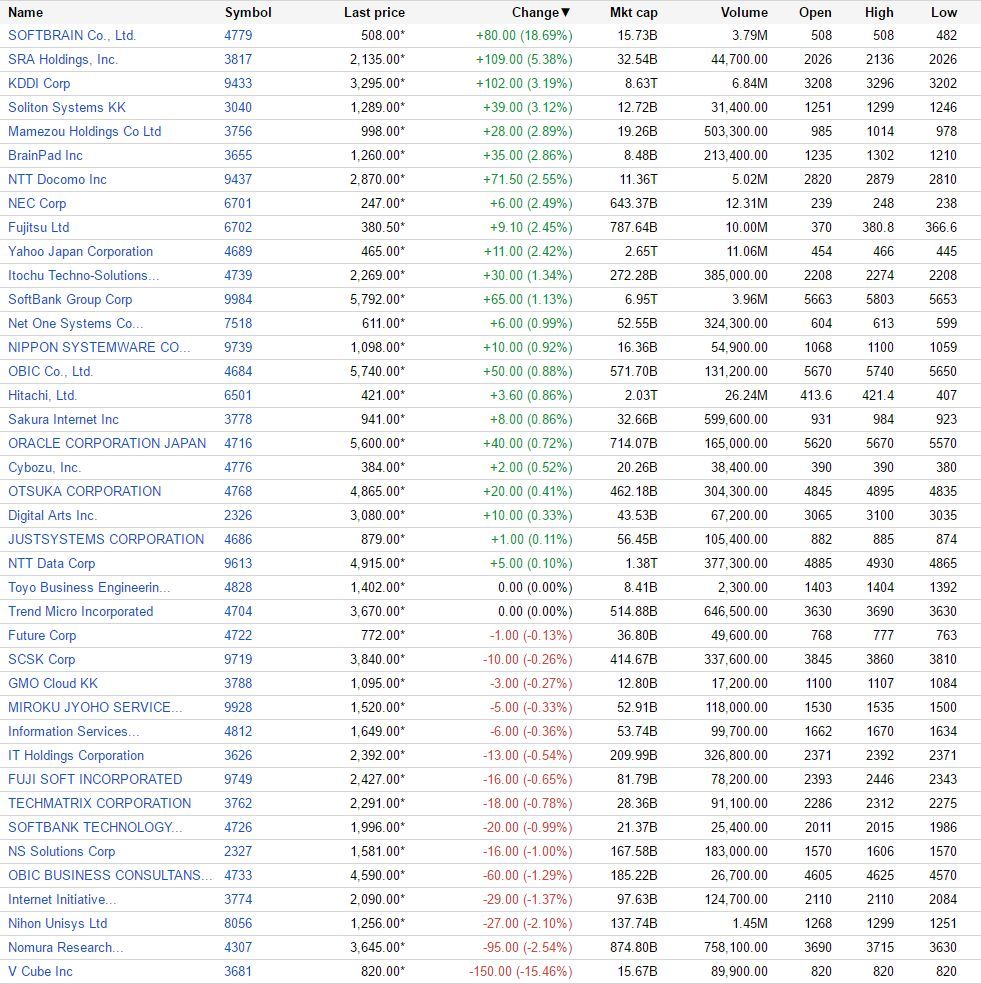The image size is (981, 984).
Task: Open IT Holdings Corporation link
Action: [76, 756]
